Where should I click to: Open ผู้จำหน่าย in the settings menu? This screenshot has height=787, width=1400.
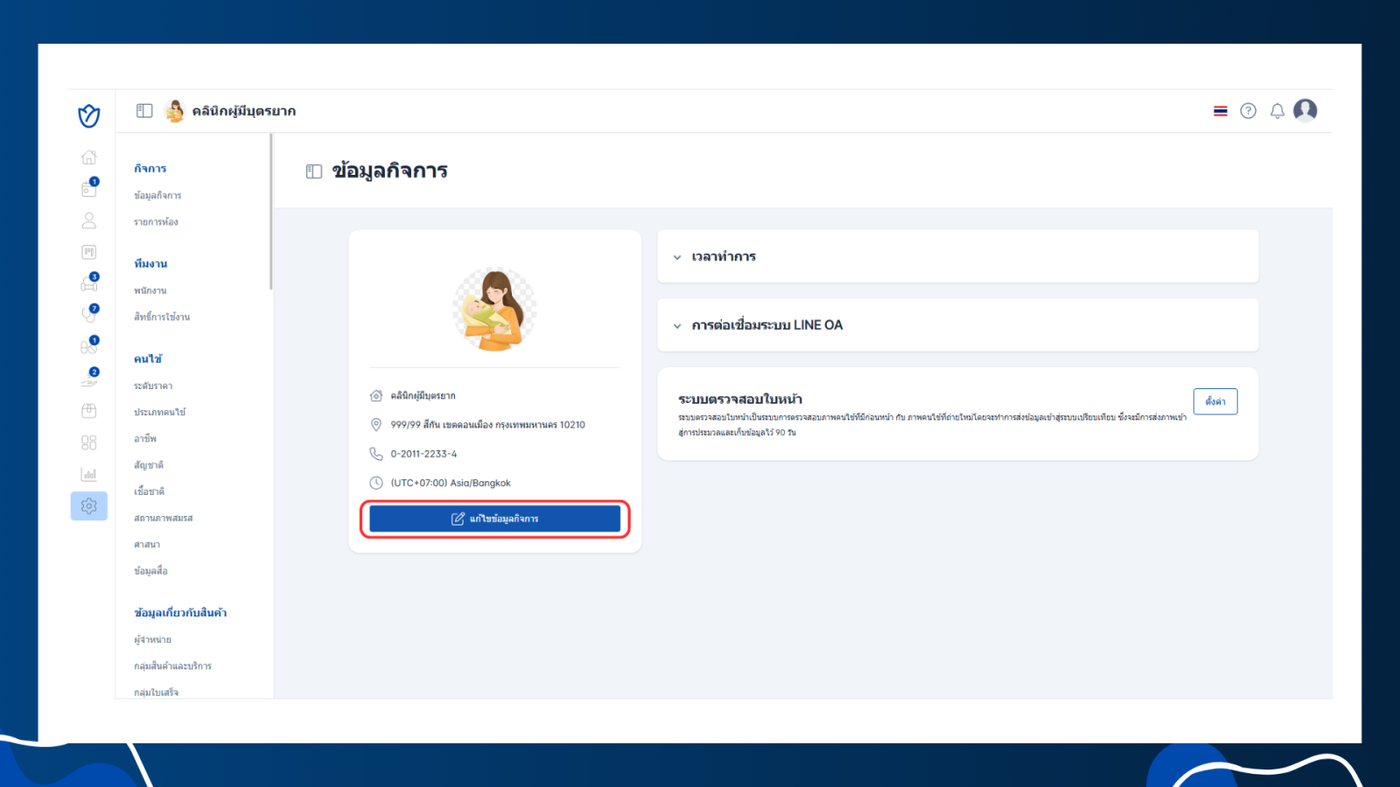tap(153, 640)
